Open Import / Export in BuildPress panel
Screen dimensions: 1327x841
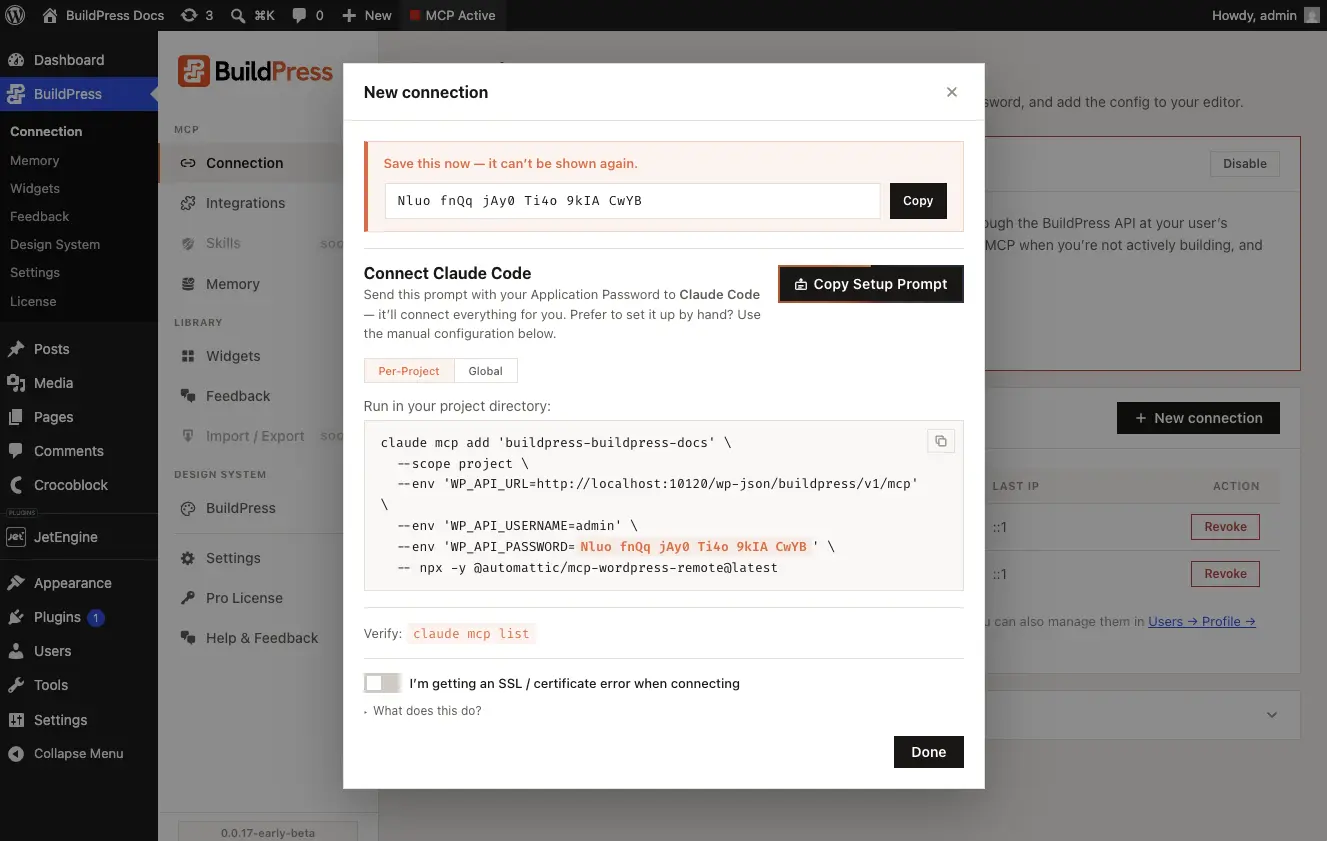(255, 436)
